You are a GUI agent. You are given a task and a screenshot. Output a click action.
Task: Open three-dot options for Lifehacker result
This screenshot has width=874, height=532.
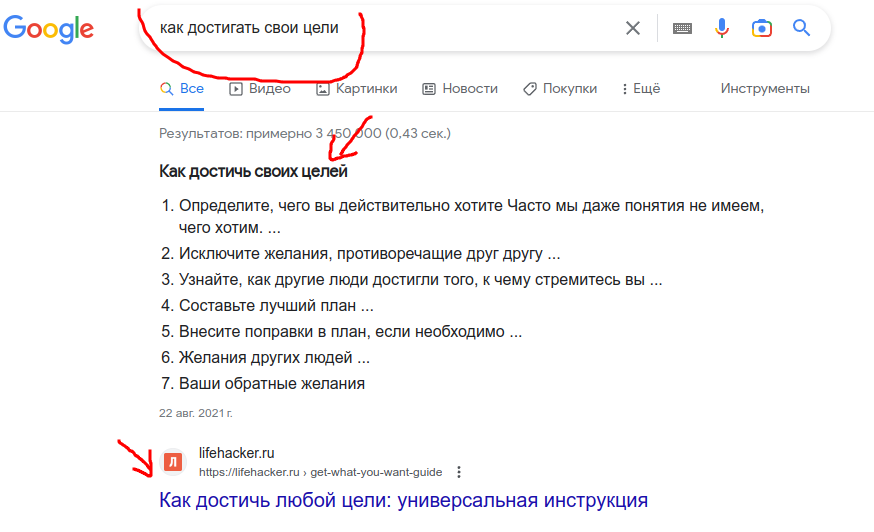[x=459, y=472]
